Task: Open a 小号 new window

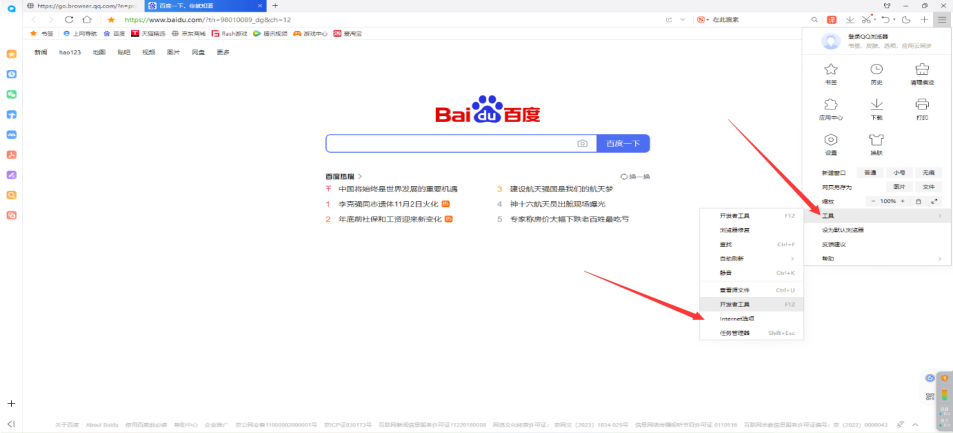Action: (x=899, y=173)
